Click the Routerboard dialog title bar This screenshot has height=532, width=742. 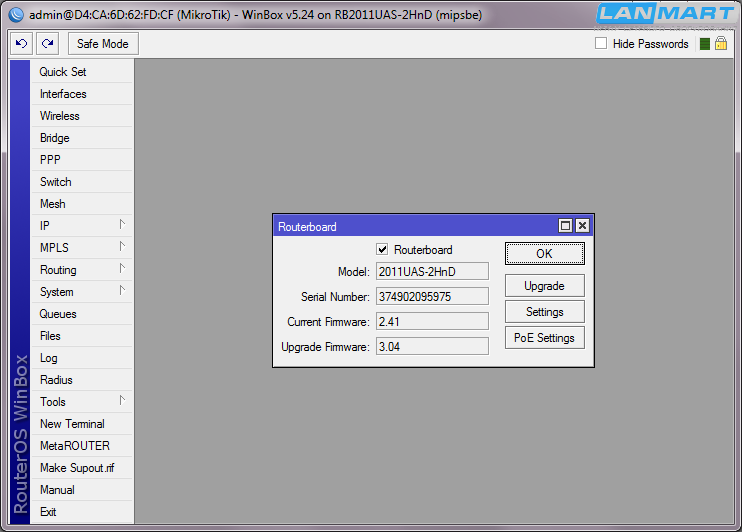click(416, 226)
